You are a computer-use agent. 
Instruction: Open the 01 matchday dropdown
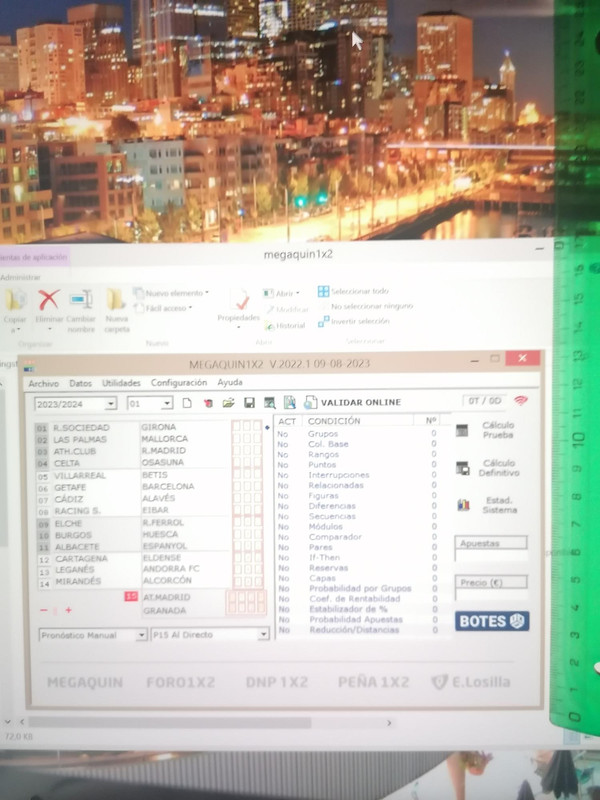[x=166, y=404]
